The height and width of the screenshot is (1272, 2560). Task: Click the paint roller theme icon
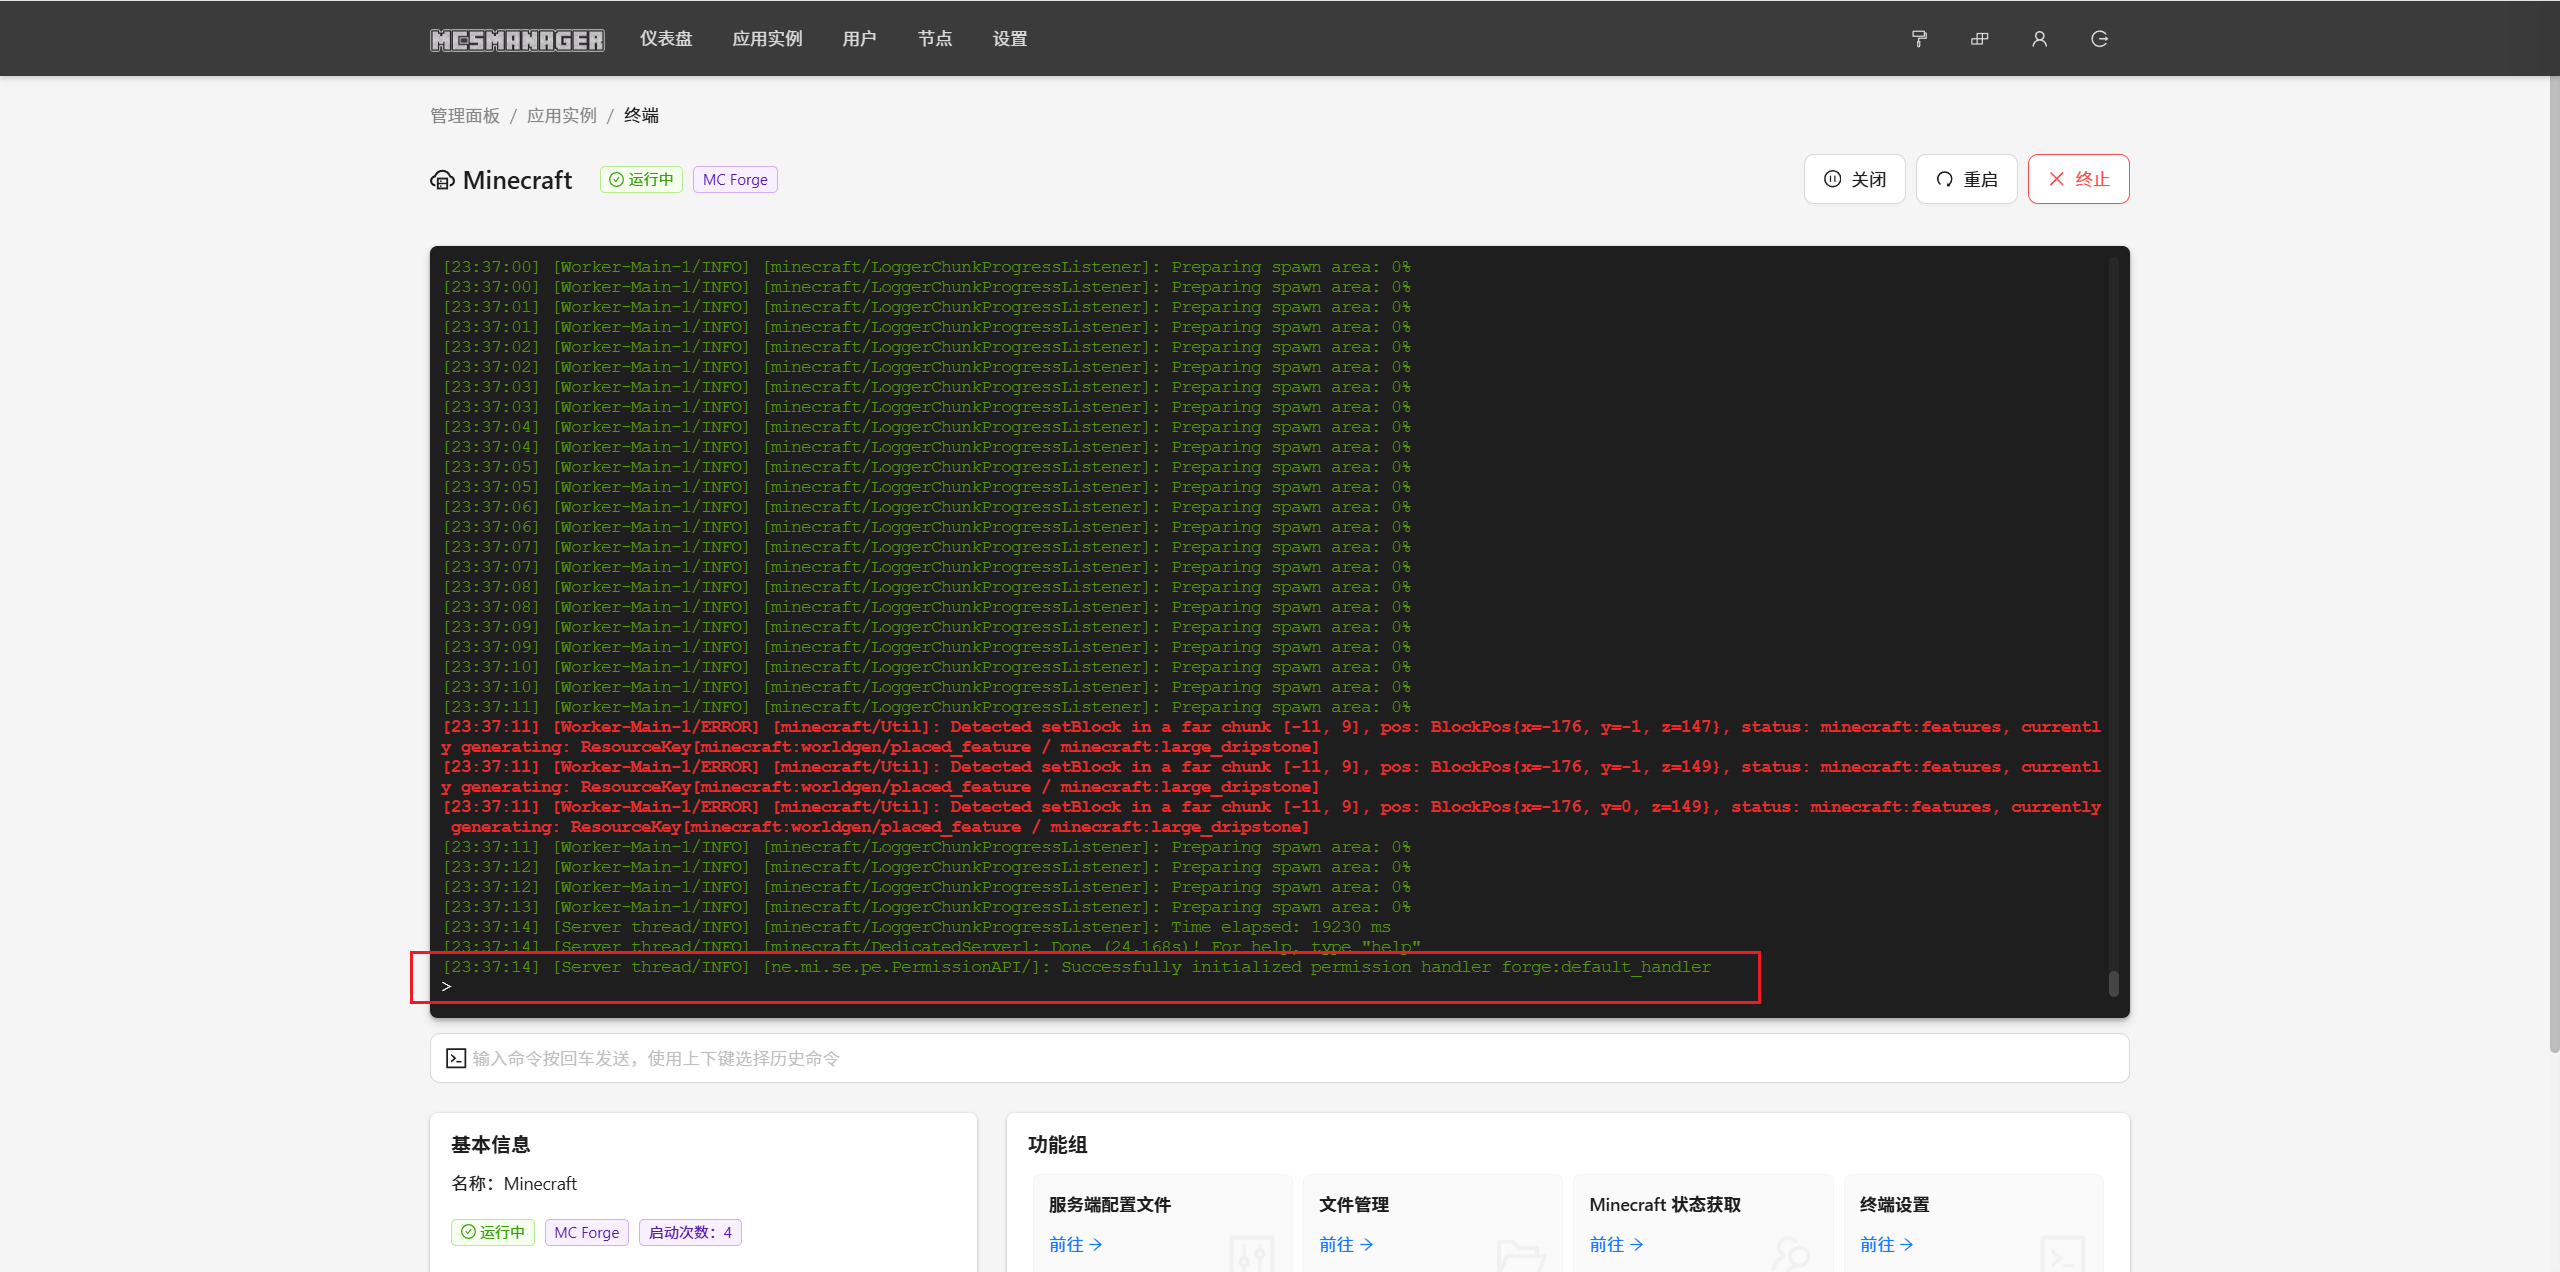1919,39
